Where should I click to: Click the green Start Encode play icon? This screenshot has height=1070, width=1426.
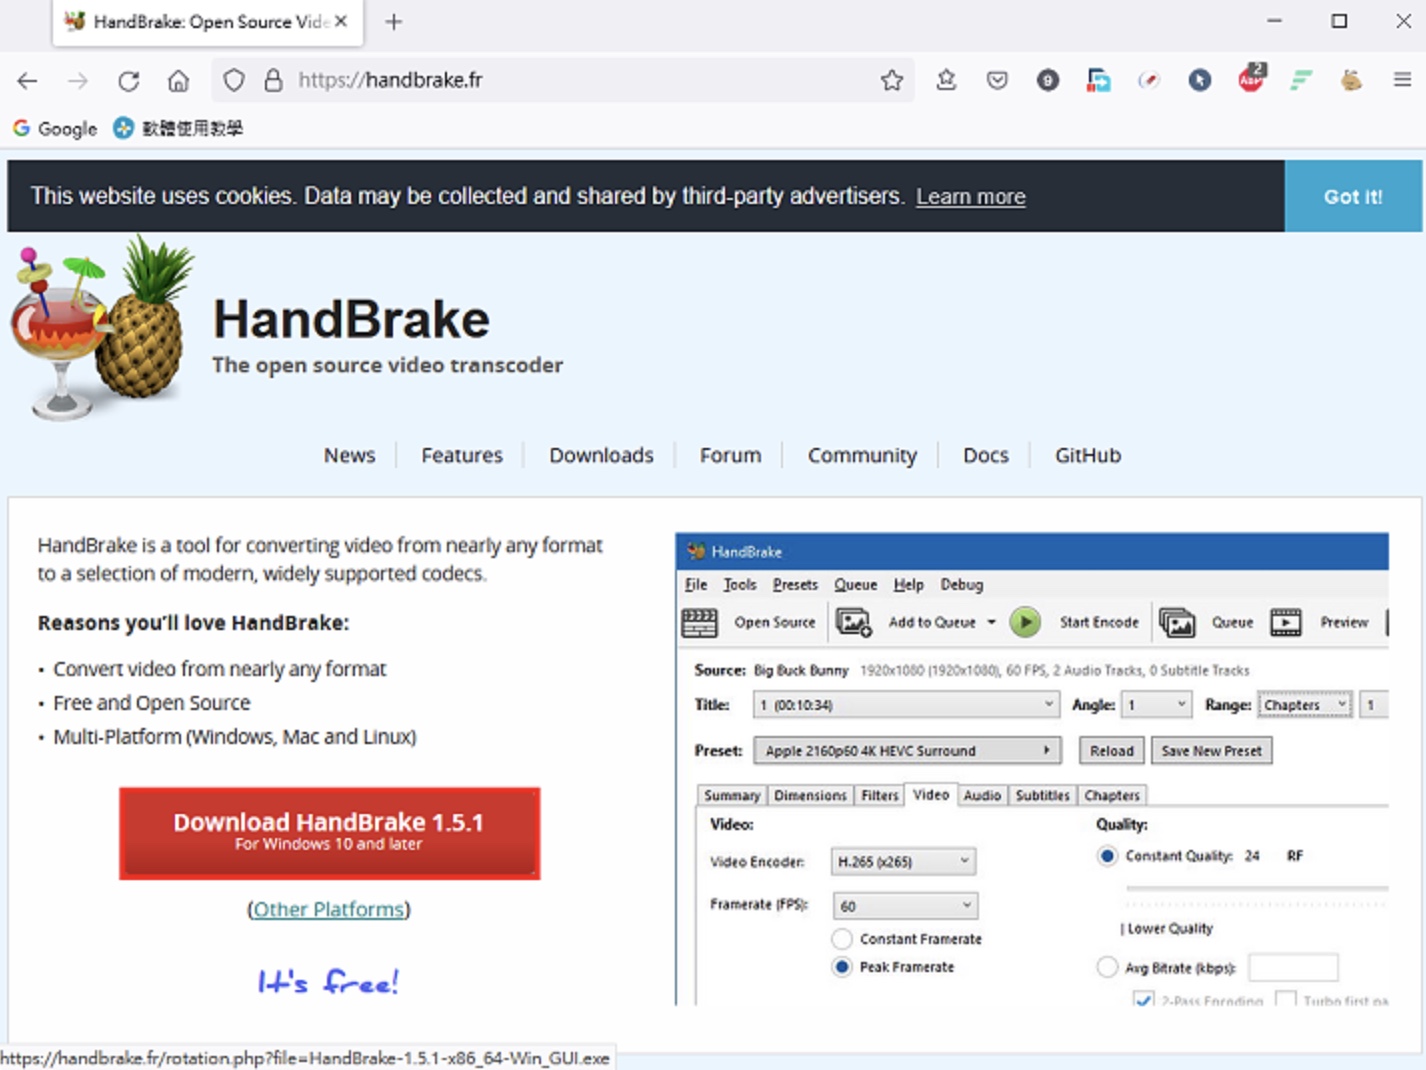[1025, 622]
